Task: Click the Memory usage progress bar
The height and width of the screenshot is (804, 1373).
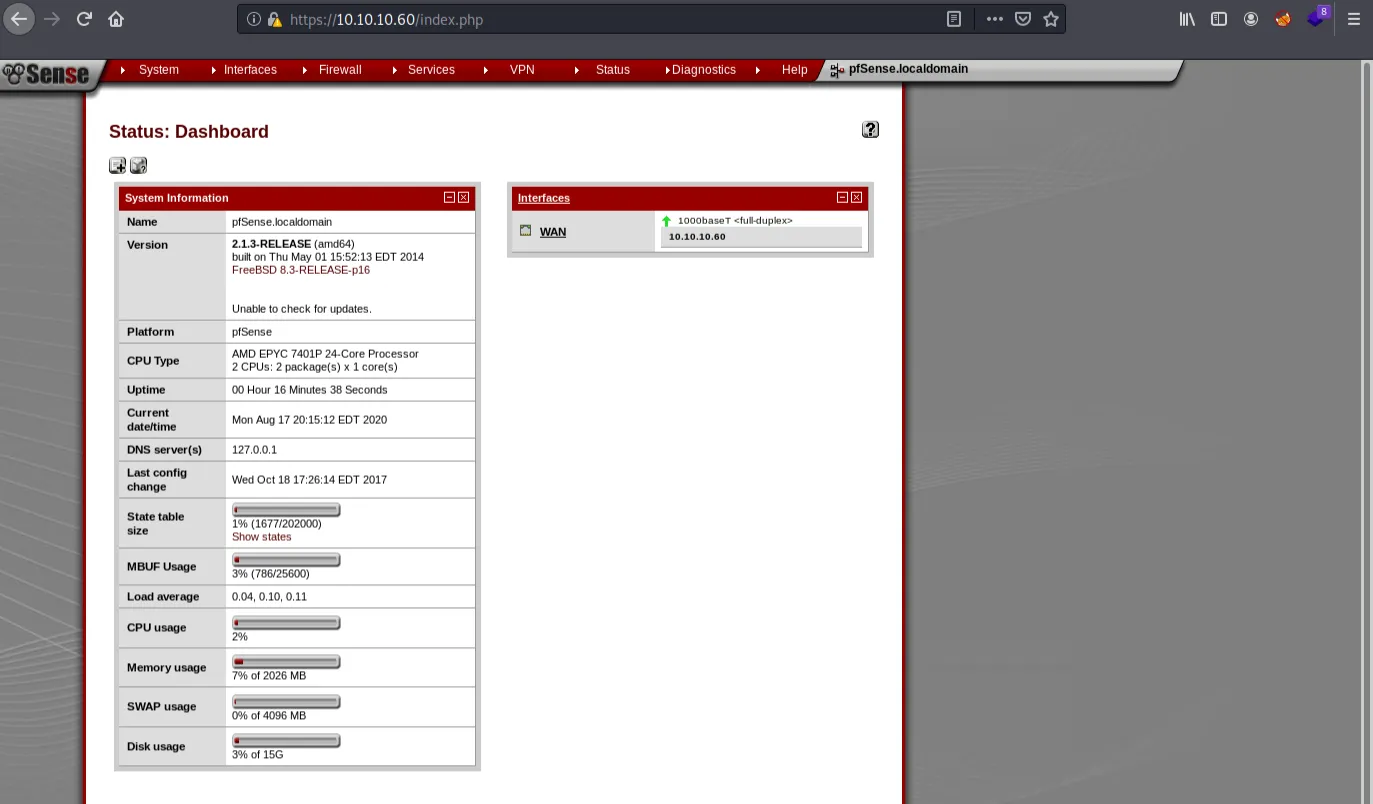Action: click(286, 662)
